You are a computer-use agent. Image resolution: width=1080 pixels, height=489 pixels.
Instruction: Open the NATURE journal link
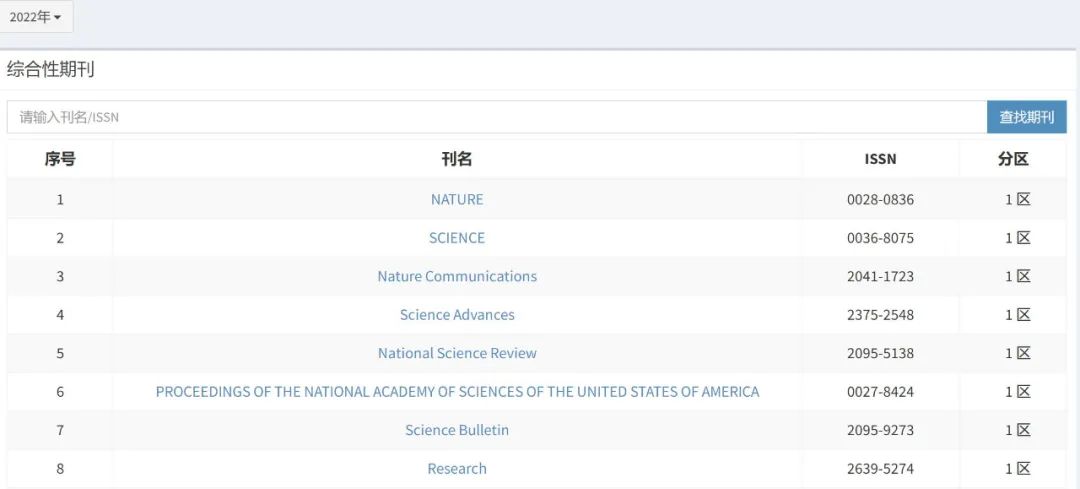[x=457, y=199]
